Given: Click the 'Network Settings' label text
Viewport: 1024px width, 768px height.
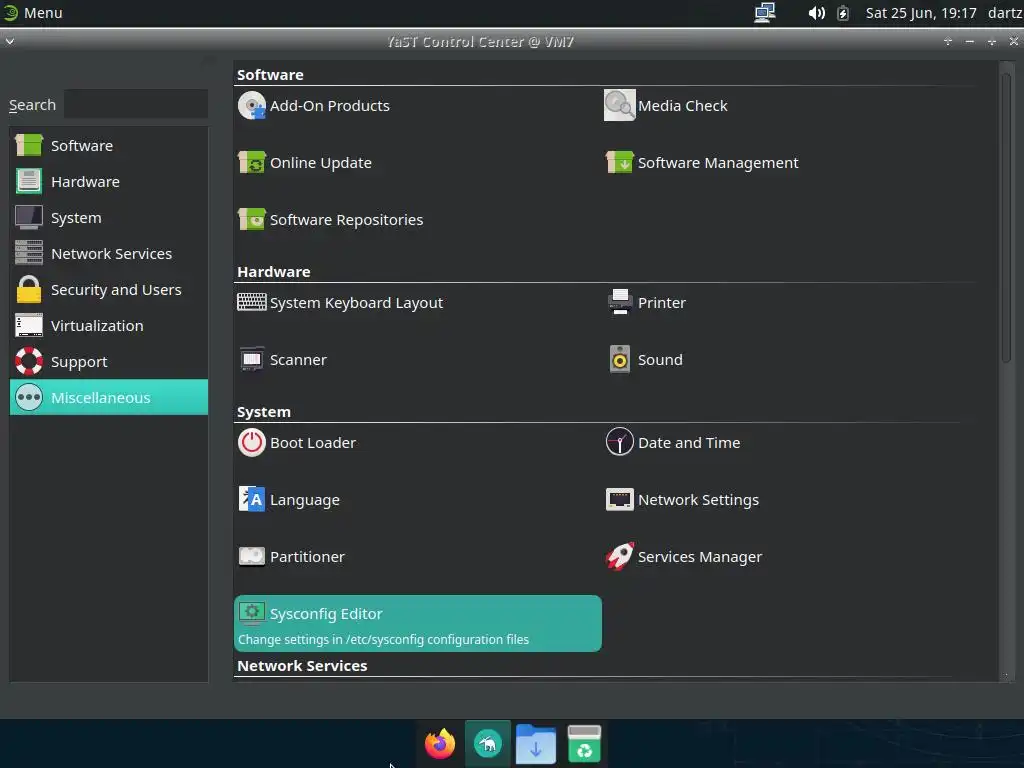Looking at the screenshot, I should 698,500.
